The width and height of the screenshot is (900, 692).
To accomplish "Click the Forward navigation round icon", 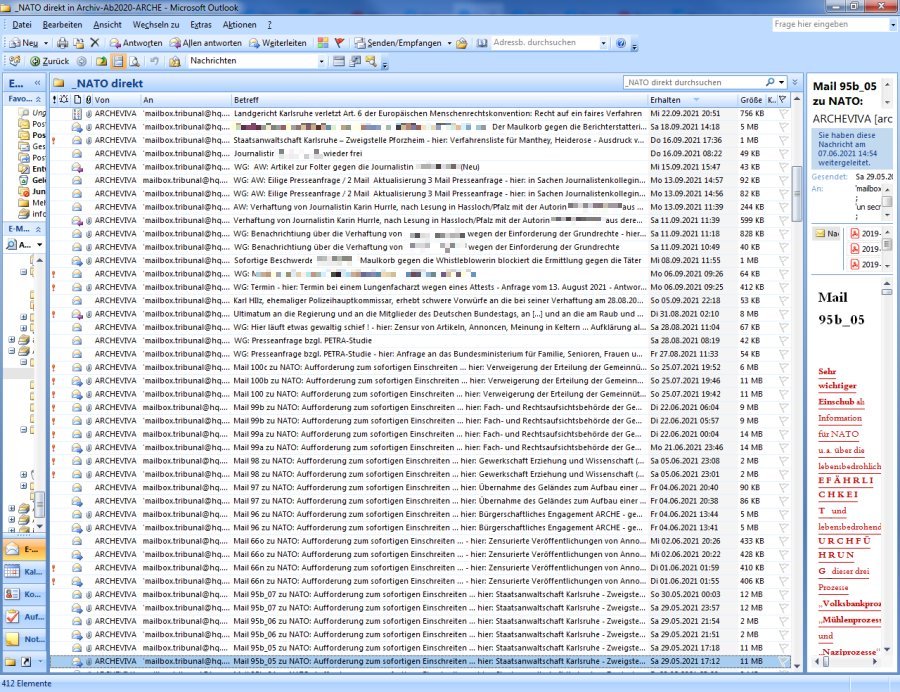I will tap(82, 61).
